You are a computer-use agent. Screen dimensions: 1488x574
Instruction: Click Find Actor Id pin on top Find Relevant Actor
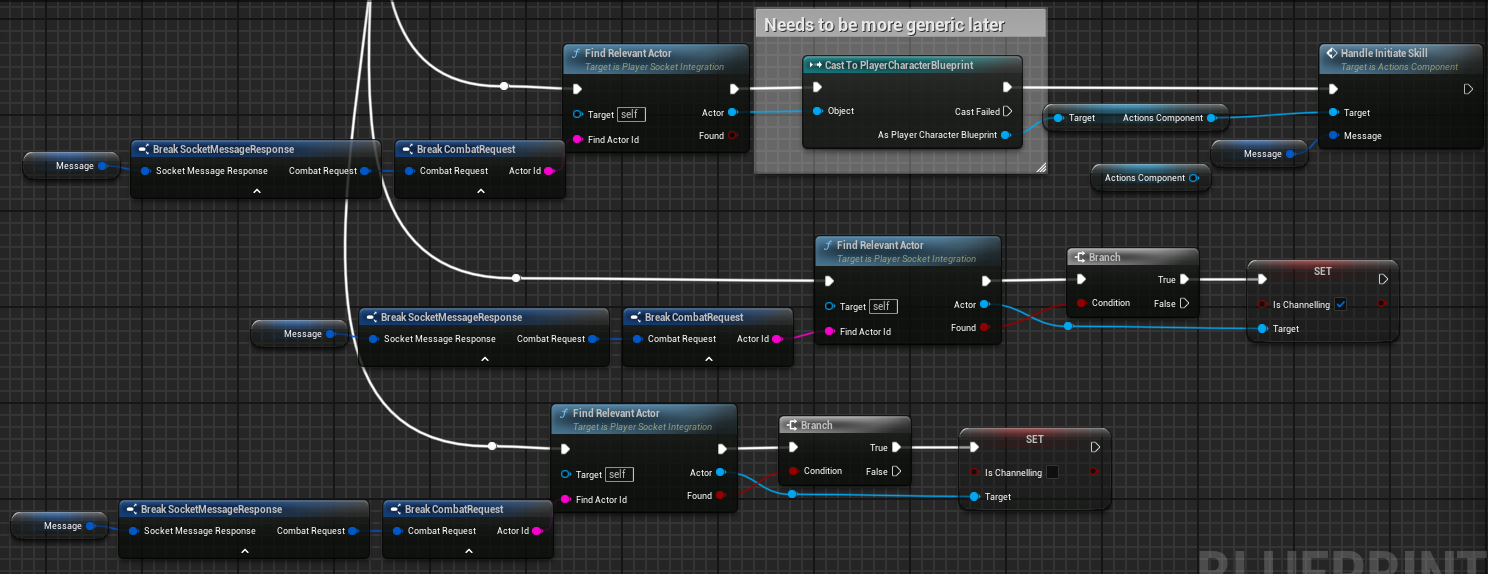tap(577, 140)
